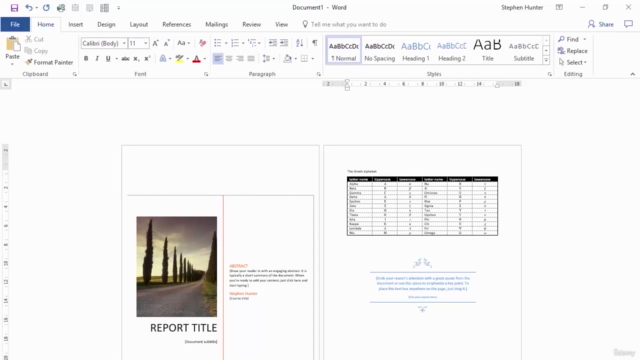The image size is (640, 360).
Task: Click the Borders icon
Action: (x=304, y=59)
